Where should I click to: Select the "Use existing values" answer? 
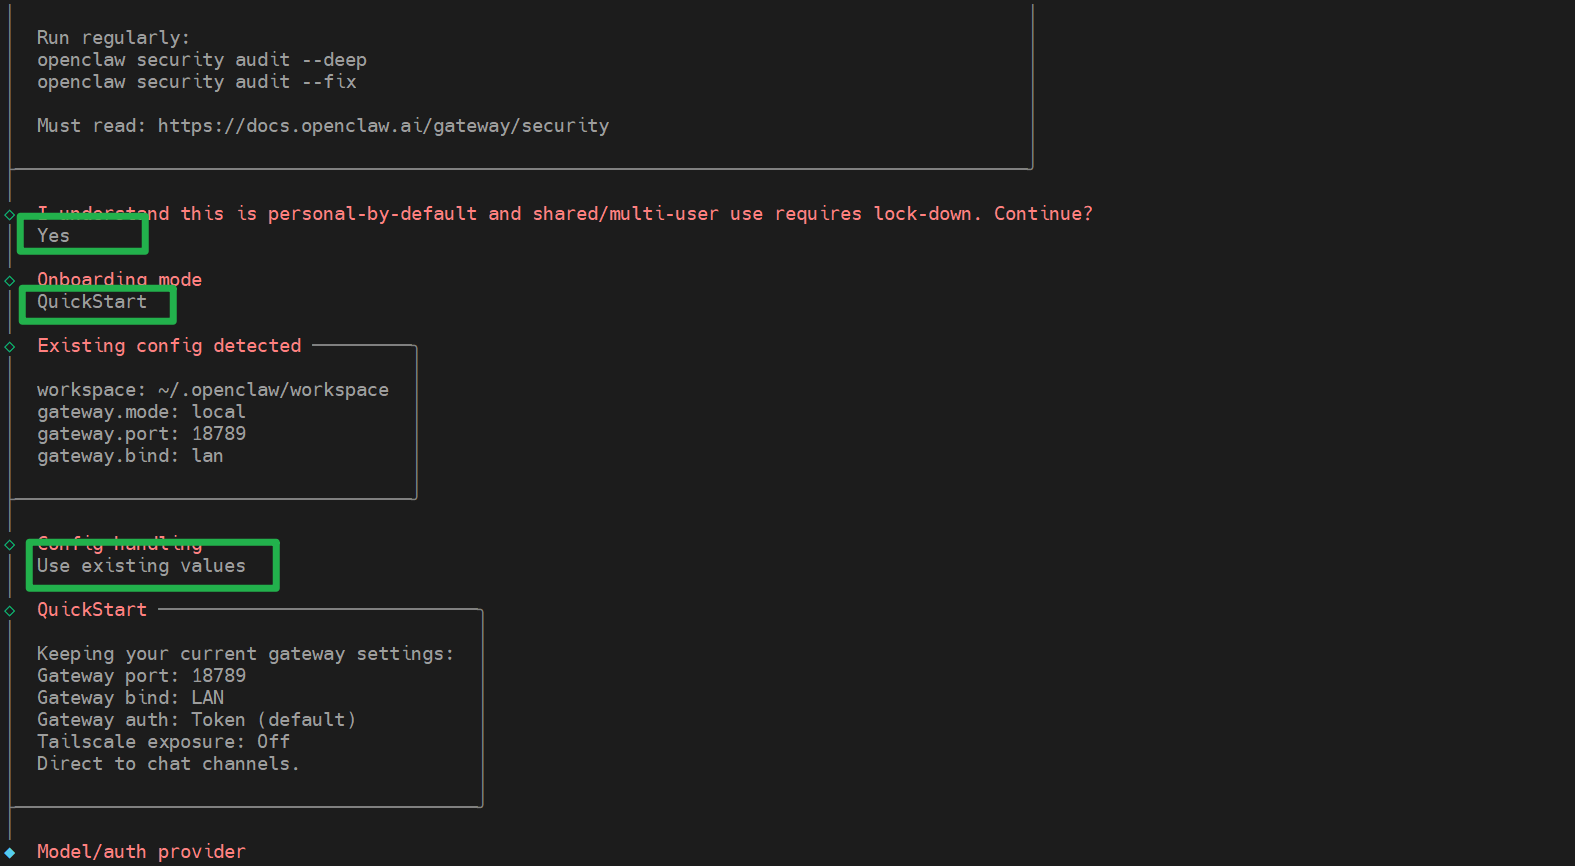(141, 566)
